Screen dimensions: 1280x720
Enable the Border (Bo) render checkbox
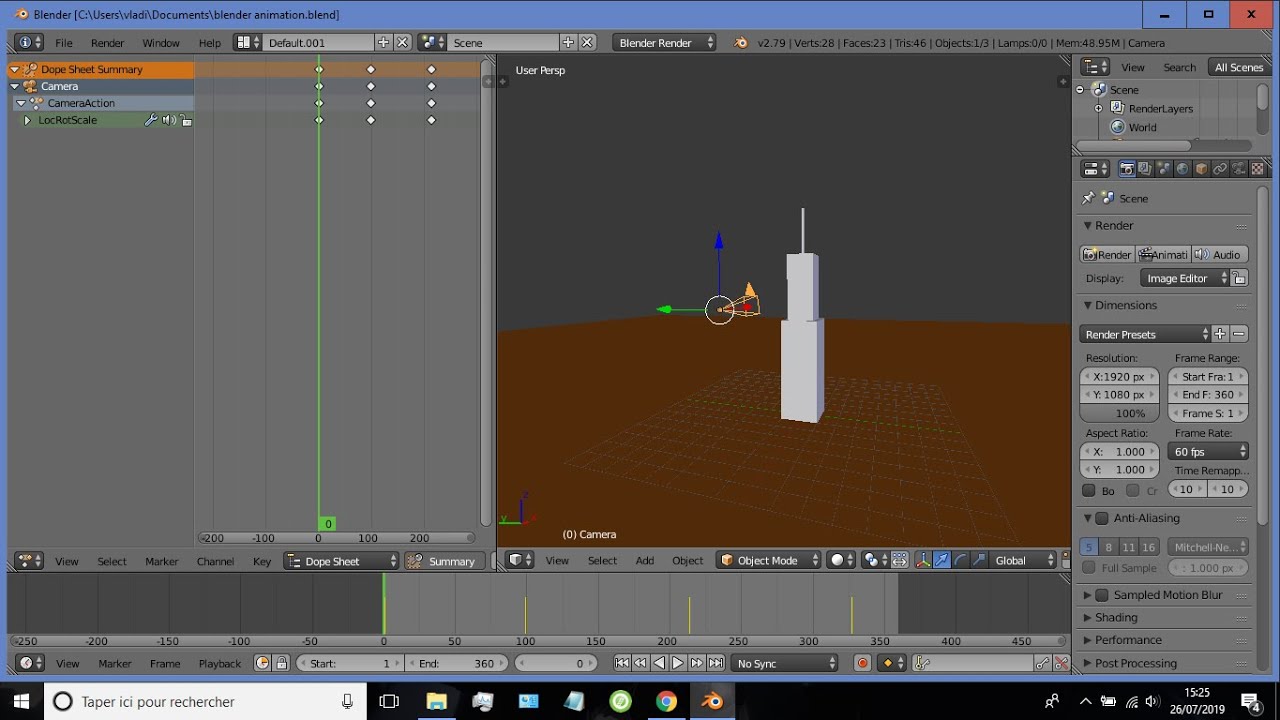(1089, 490)
